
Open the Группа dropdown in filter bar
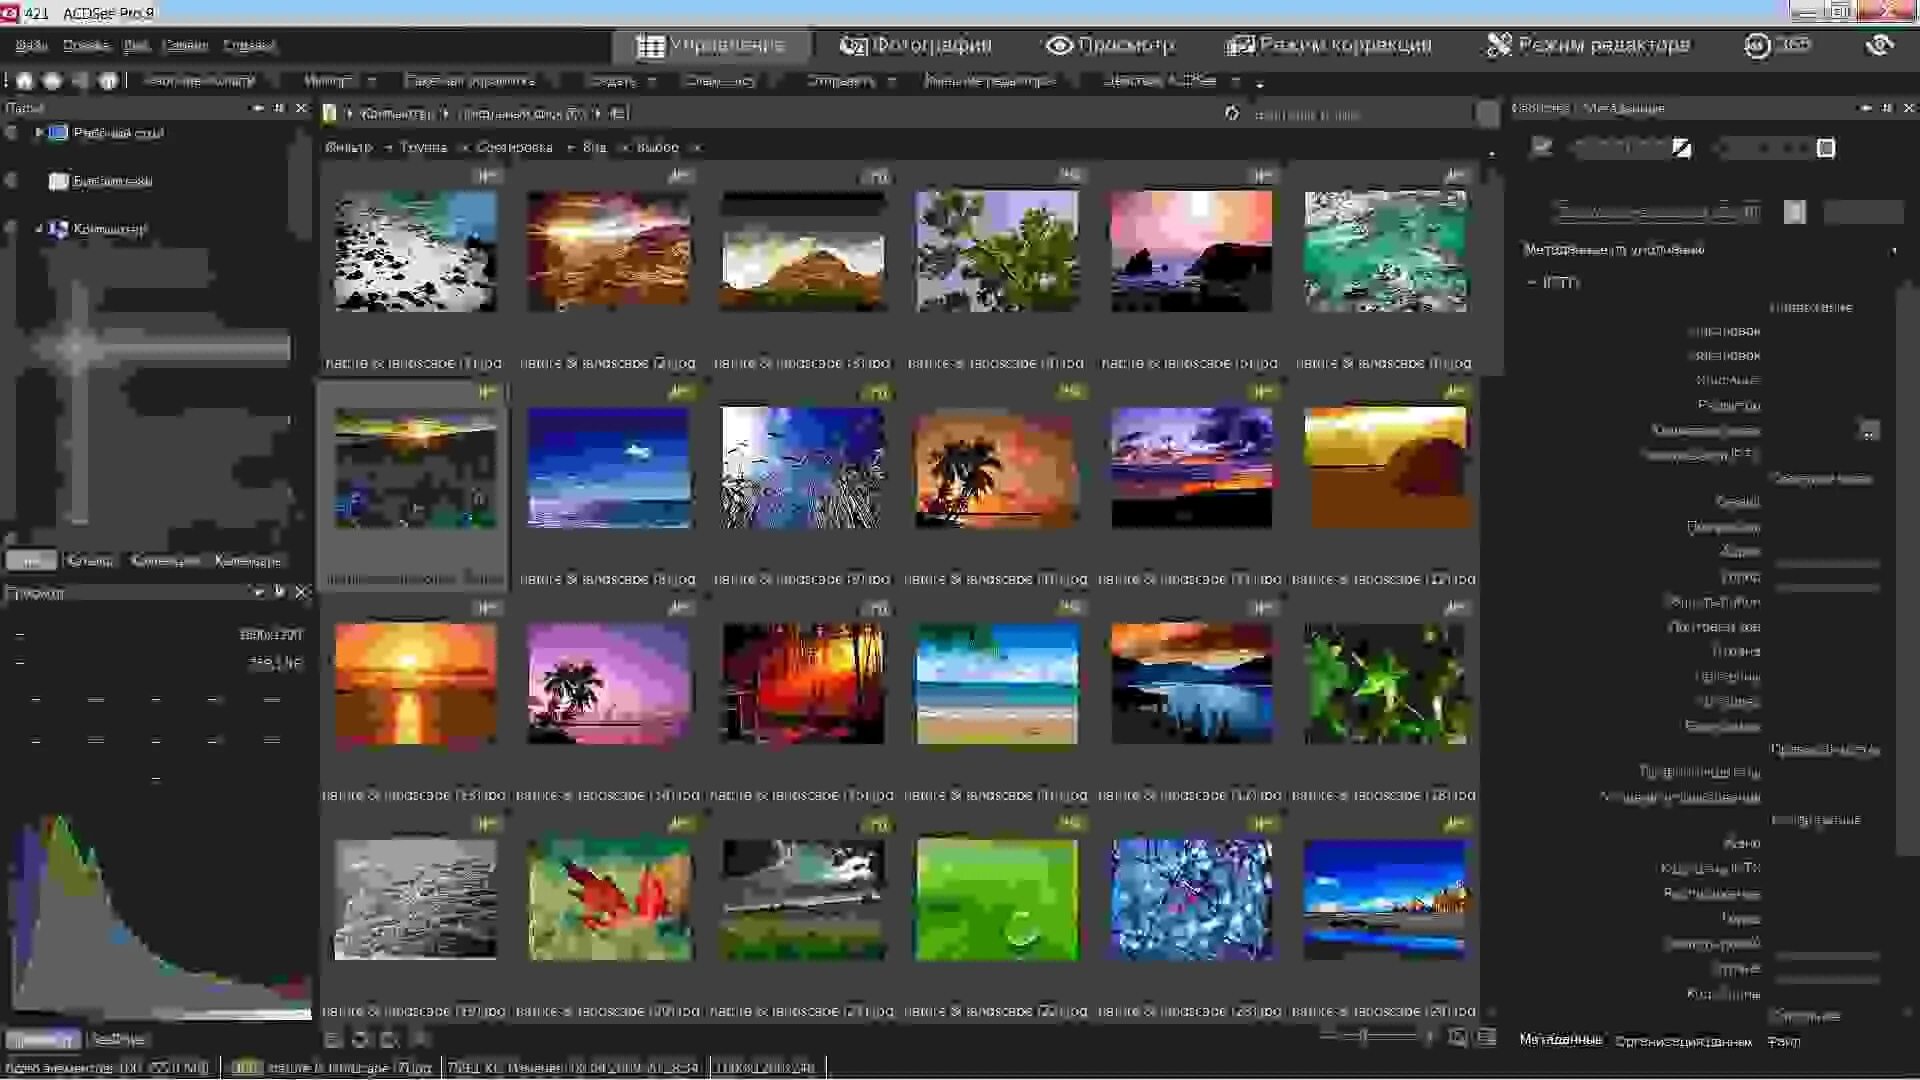423,147
